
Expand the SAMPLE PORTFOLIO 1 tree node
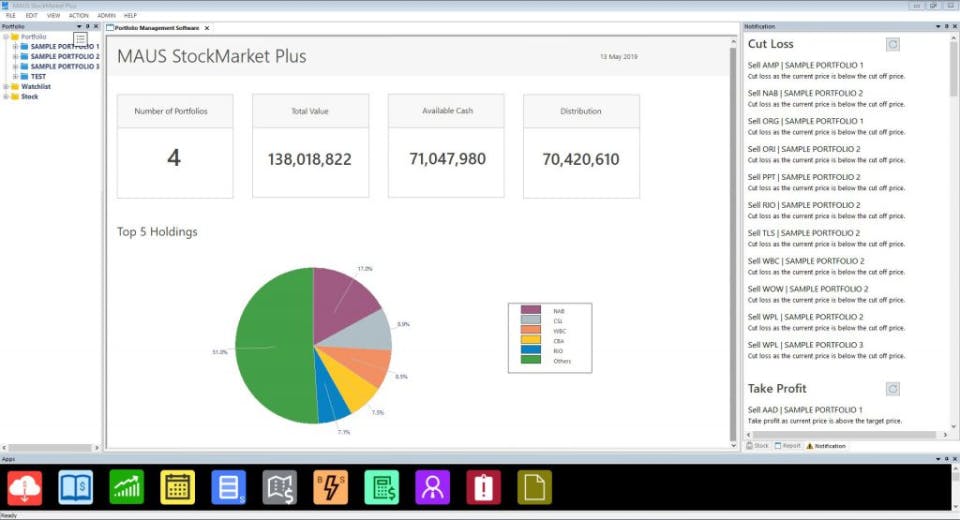(15, 47)
